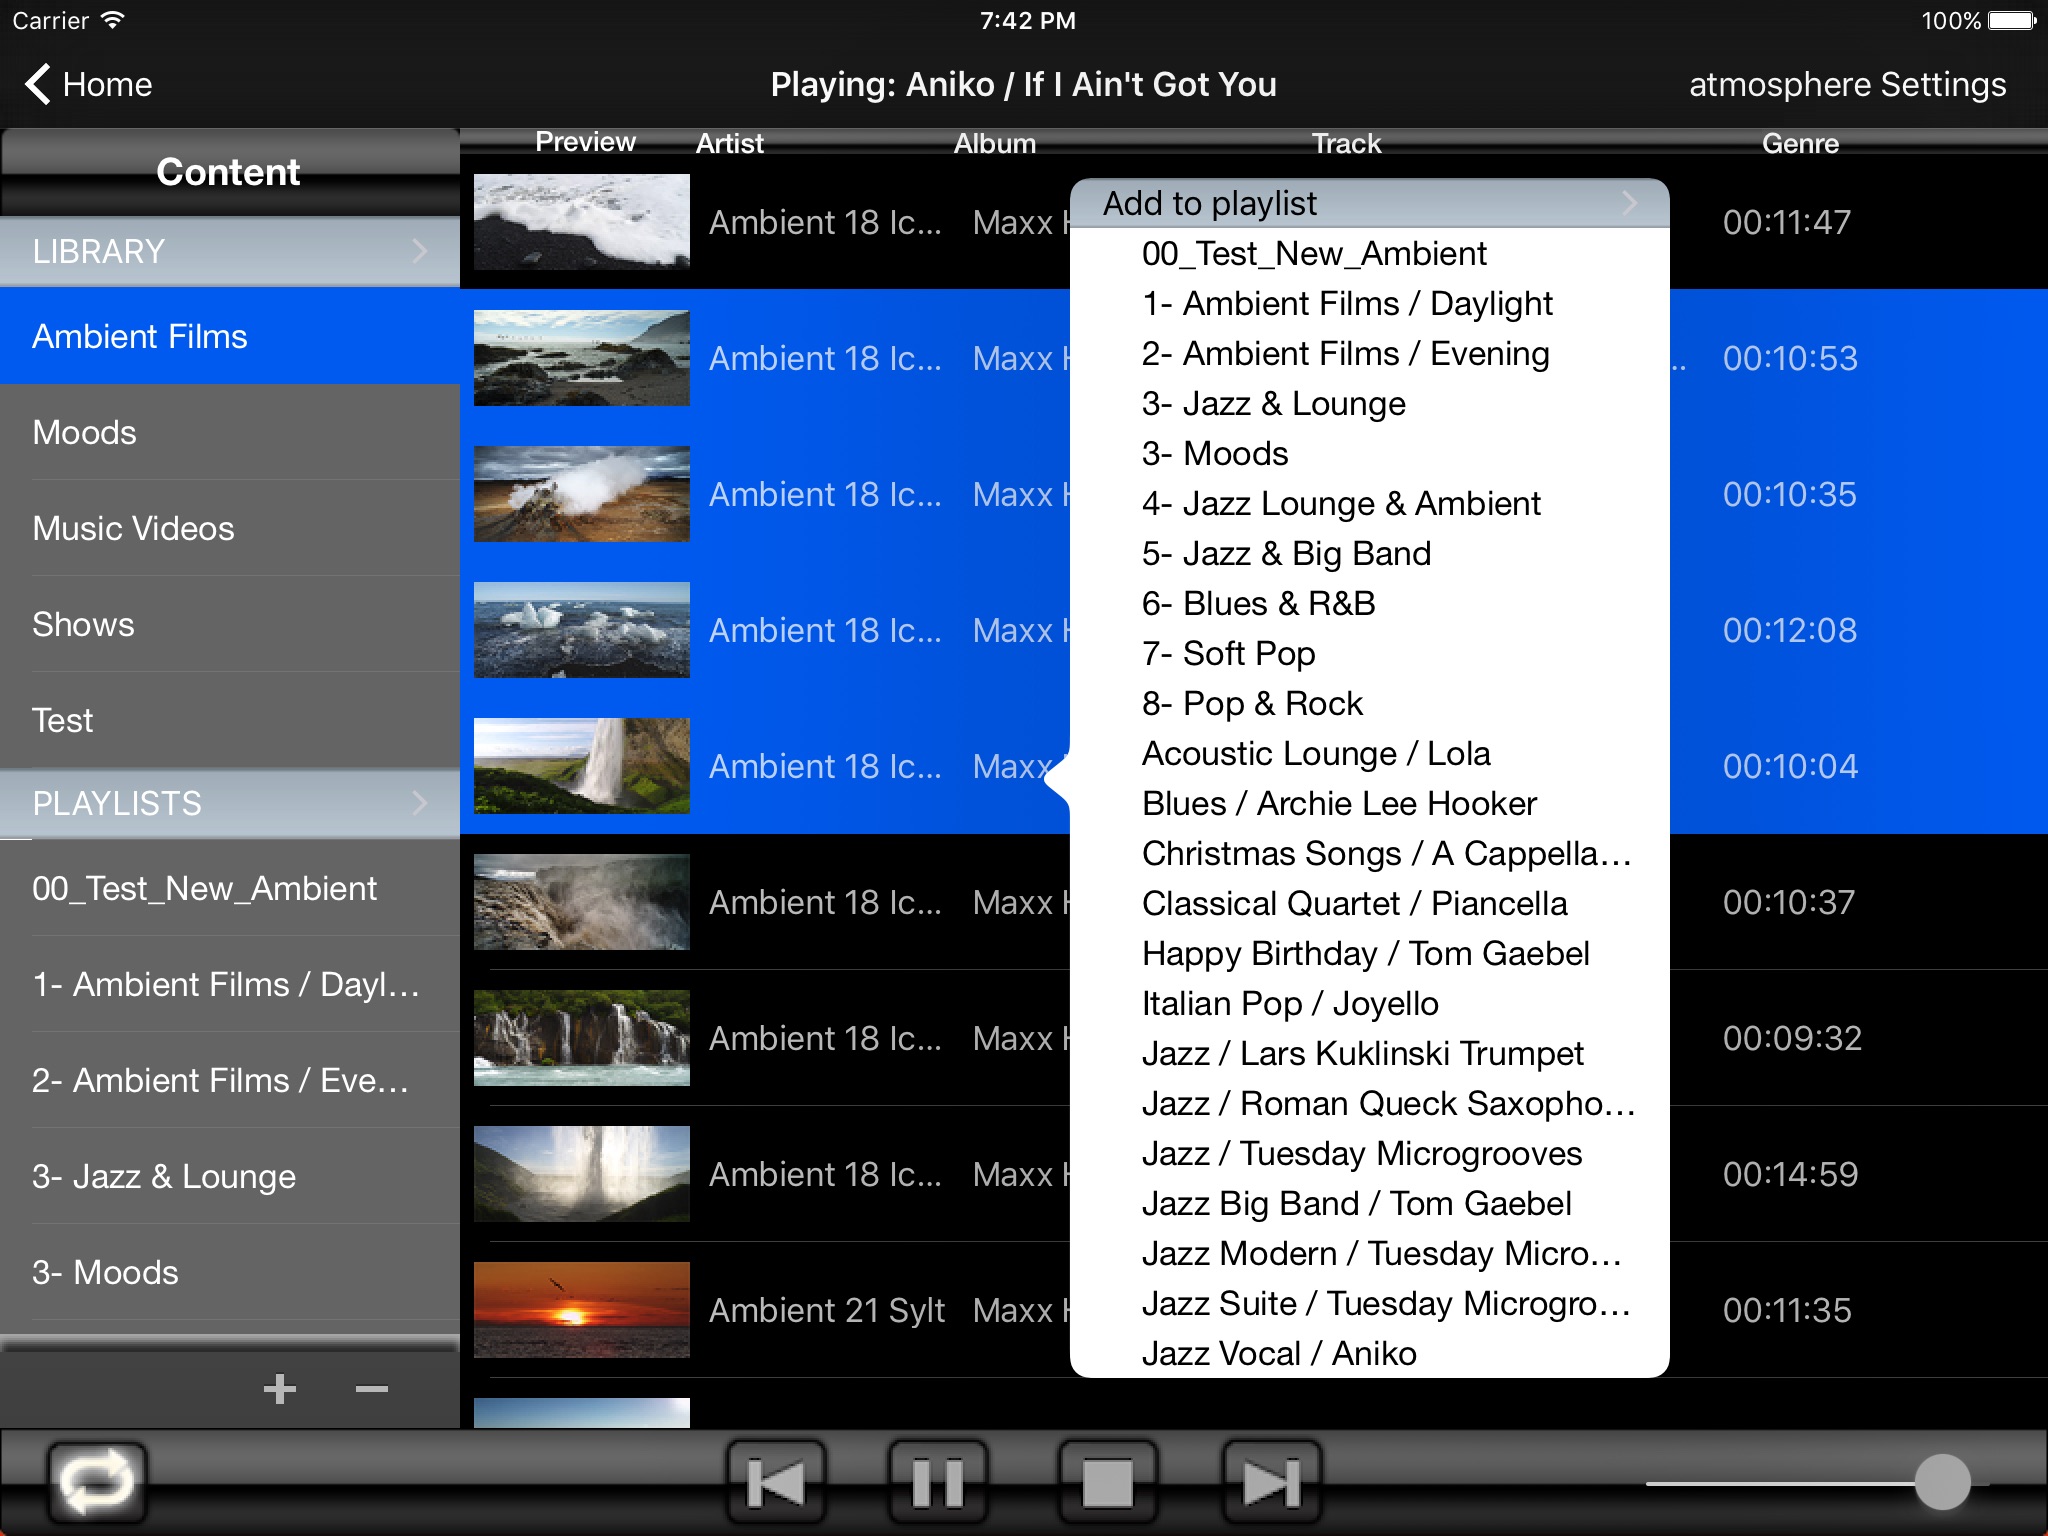The image size is (2048, 1536).
Task: Expand the LIBRARY section
Action: coord(423,248)
